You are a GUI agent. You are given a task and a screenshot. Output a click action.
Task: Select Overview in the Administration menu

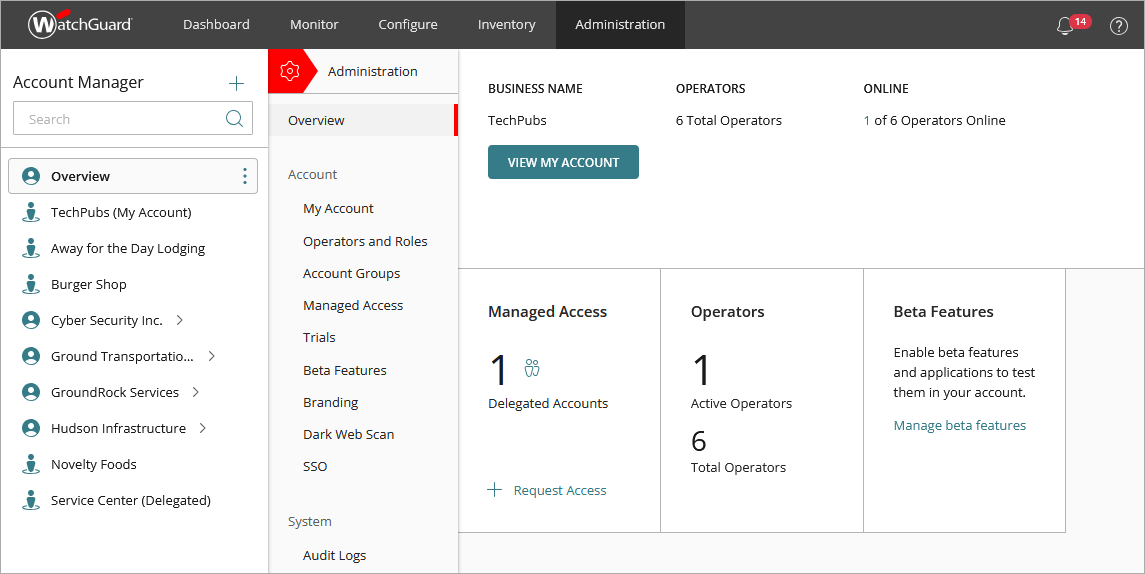click(x=363, y=120)
